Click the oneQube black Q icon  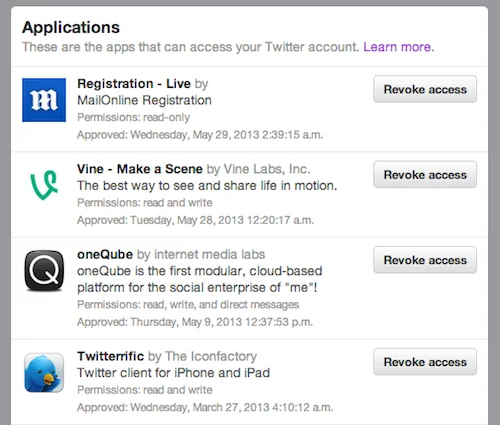pos(44,271)
